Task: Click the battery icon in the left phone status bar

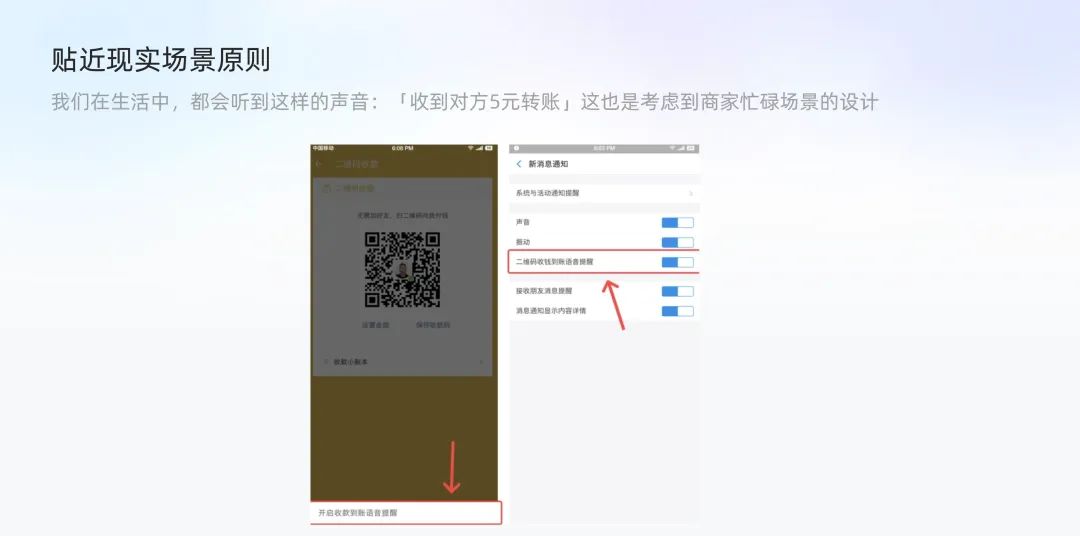Action: (x=489, y=148)
